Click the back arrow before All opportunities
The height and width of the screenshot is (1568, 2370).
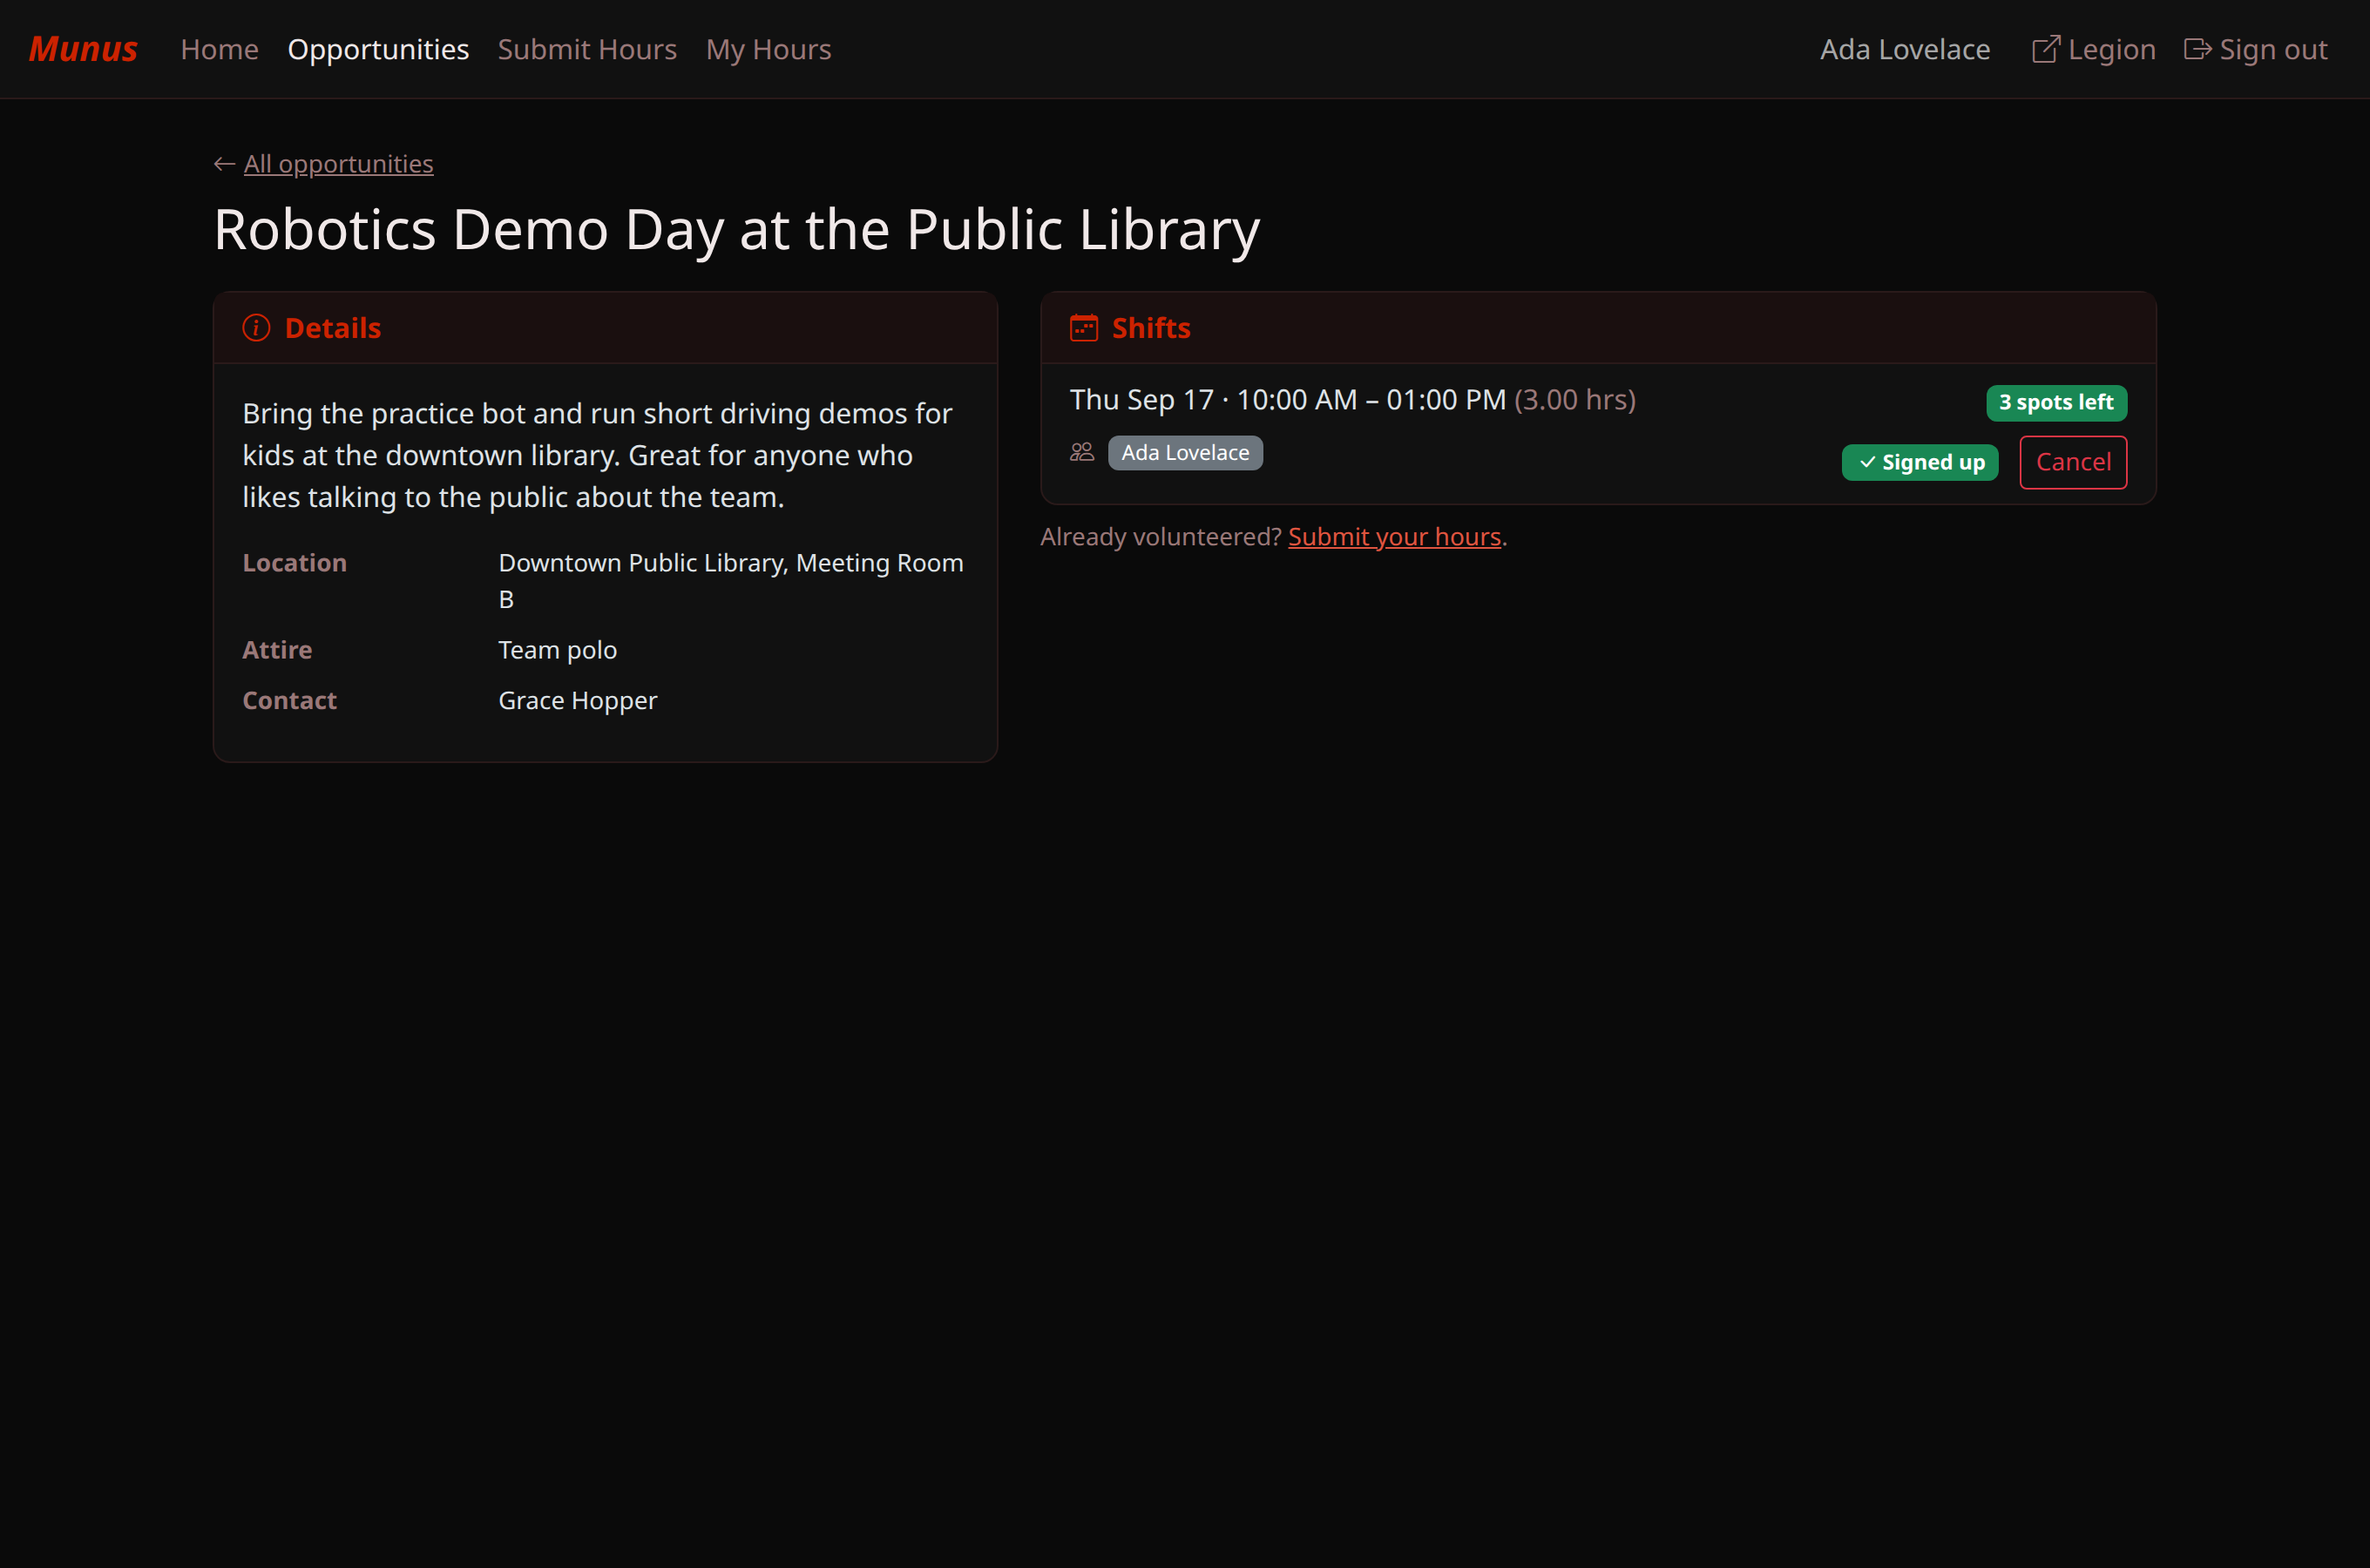tap(224, 164)
